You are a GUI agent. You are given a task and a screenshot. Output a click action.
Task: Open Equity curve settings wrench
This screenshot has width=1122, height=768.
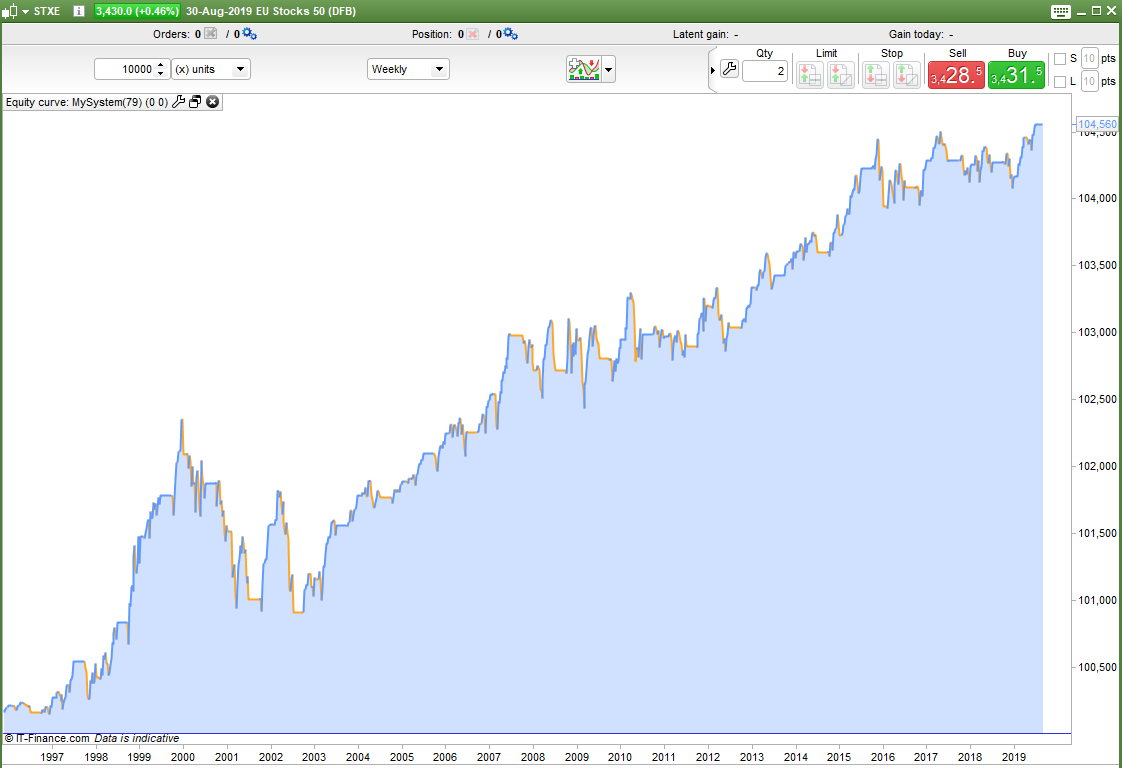click(179, 102)
